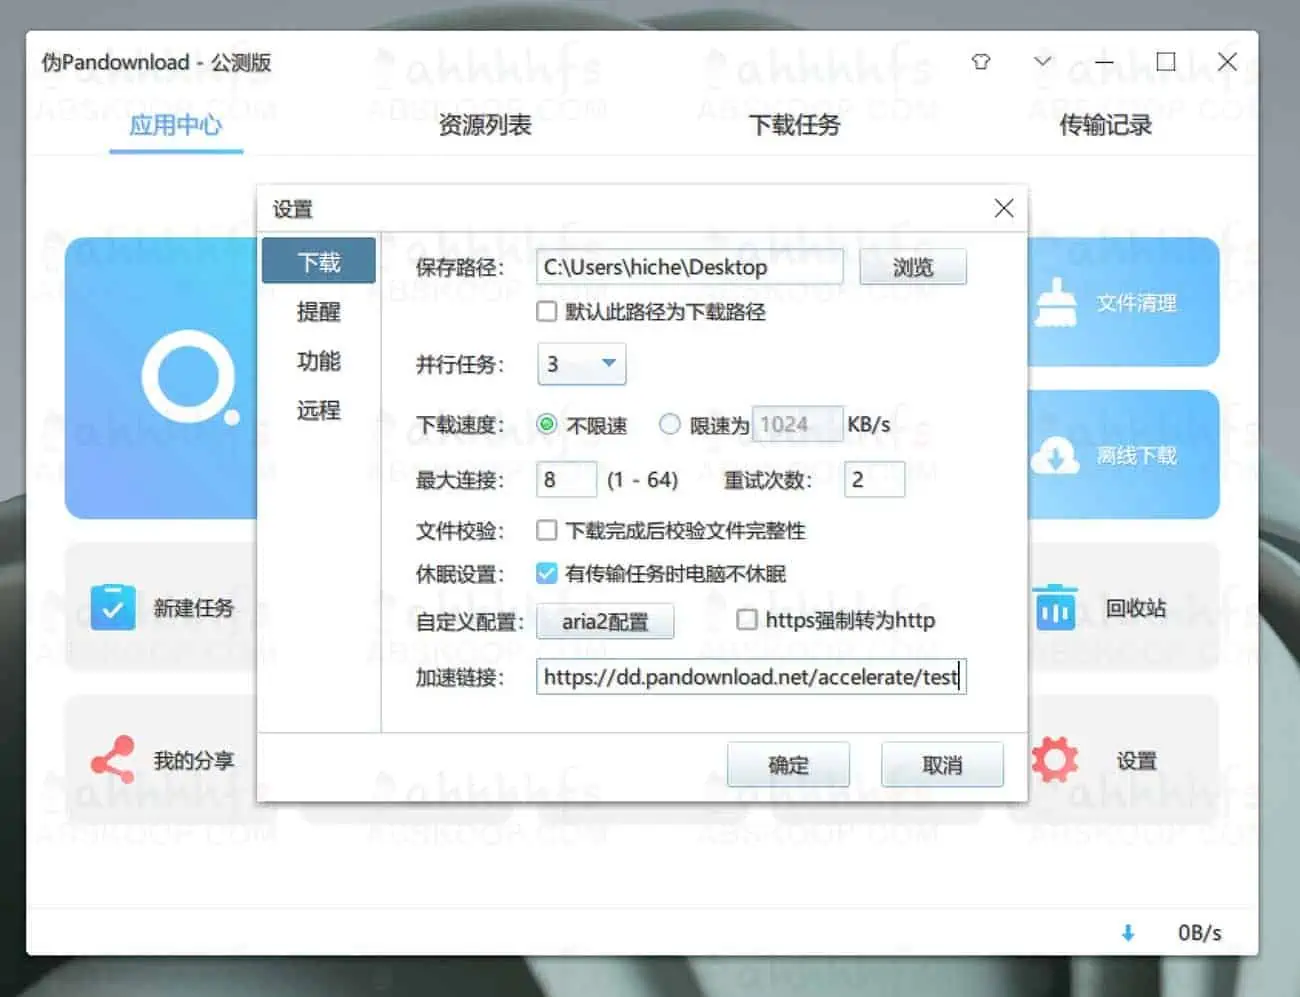
Task: Open the 并行任务 dropdown
Action: (x=580, y=364)
